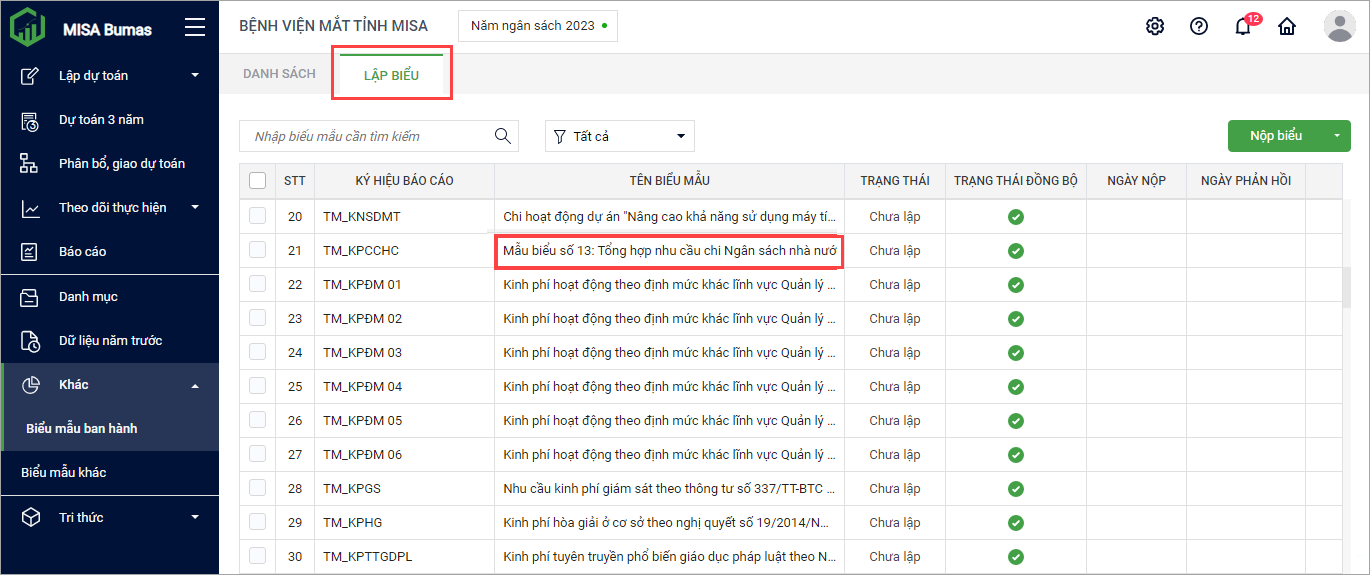The image size is (1370, 575).
Task: Click the Năm ngân sách 2023 selector
Action: pos(538,26)
